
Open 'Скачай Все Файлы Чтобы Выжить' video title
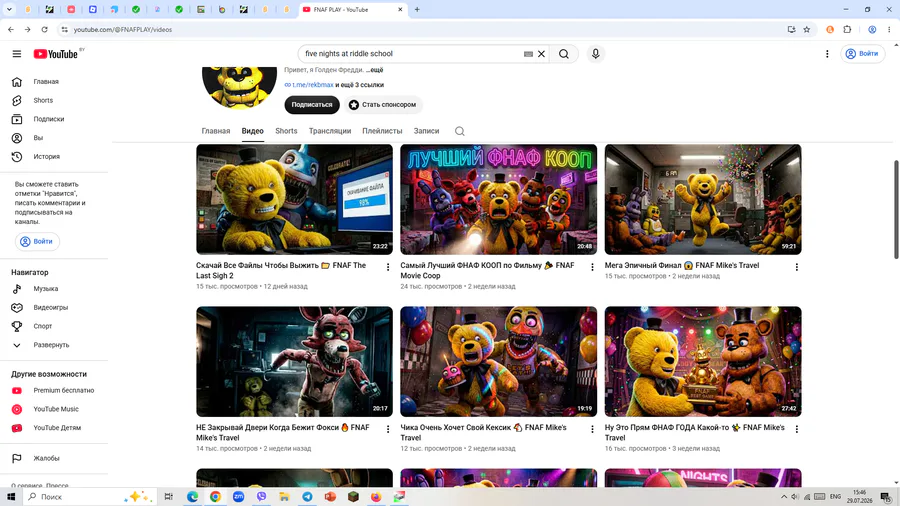[281, 271]
